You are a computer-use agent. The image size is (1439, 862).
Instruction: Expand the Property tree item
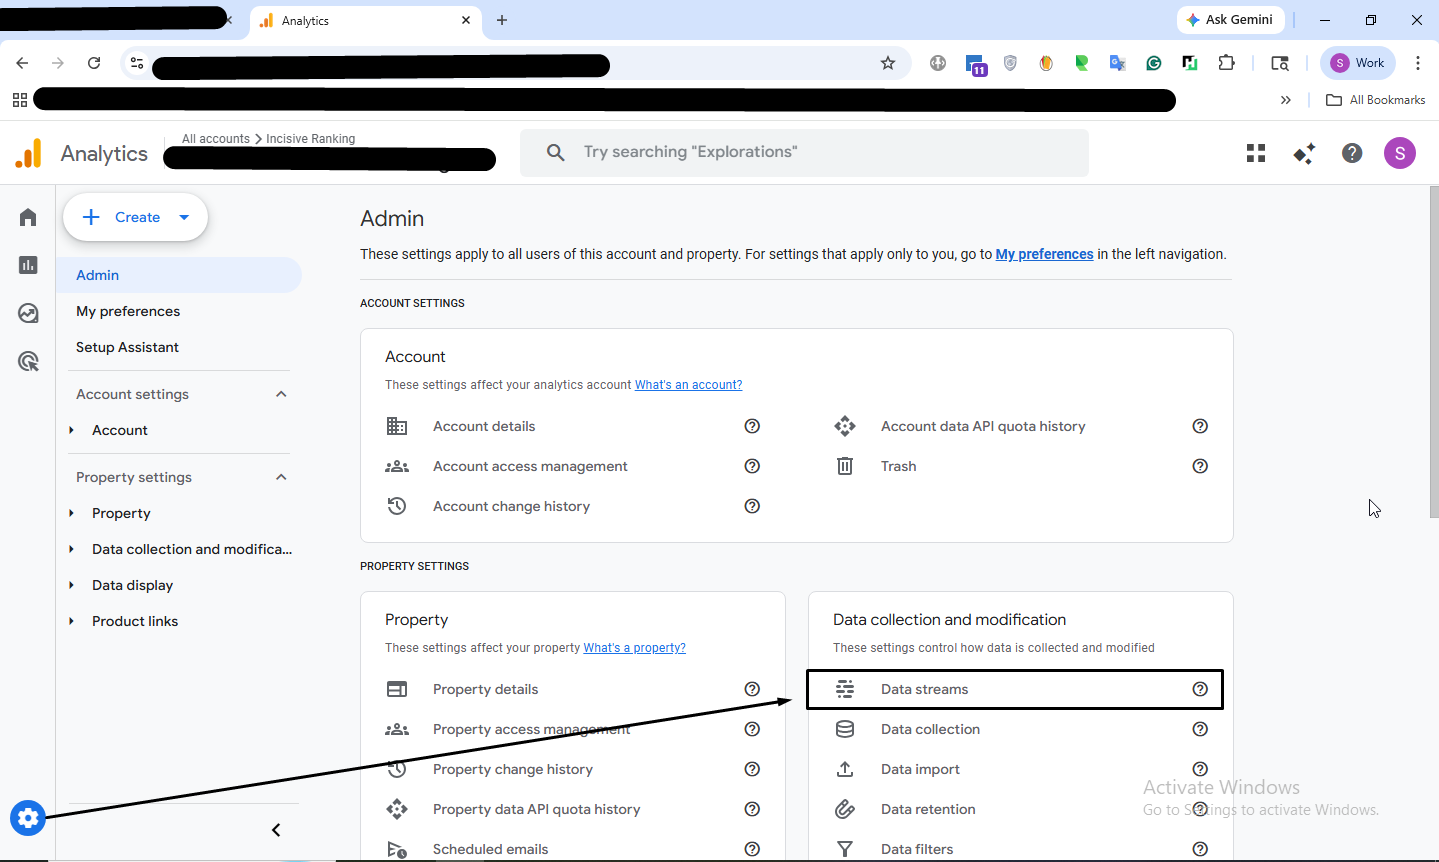[x=71, y=513]
